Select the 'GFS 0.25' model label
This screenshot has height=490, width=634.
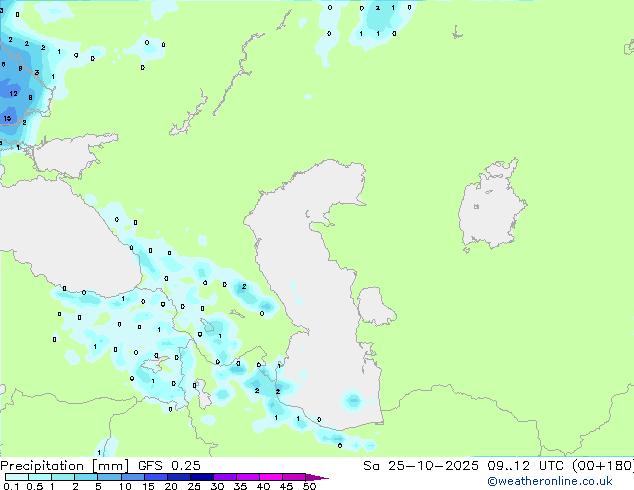pyautogui.click(x=169, y=466)
